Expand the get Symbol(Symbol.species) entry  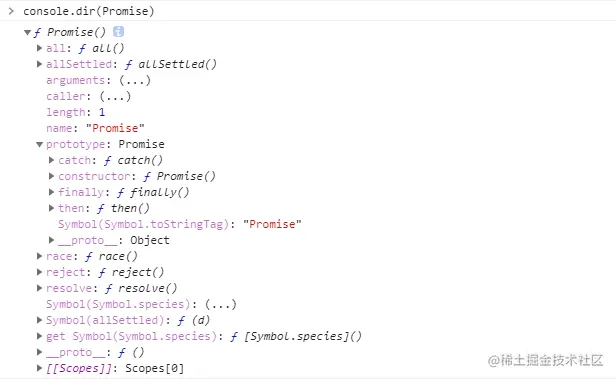click(x=39, y=336)
